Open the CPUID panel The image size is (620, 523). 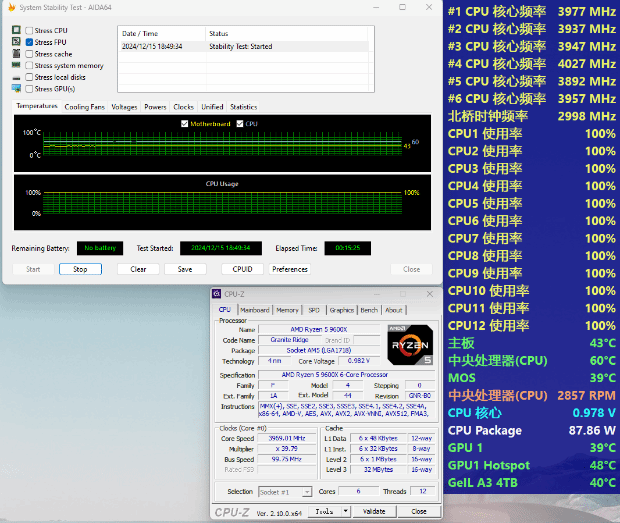click(x=242, y=269)
